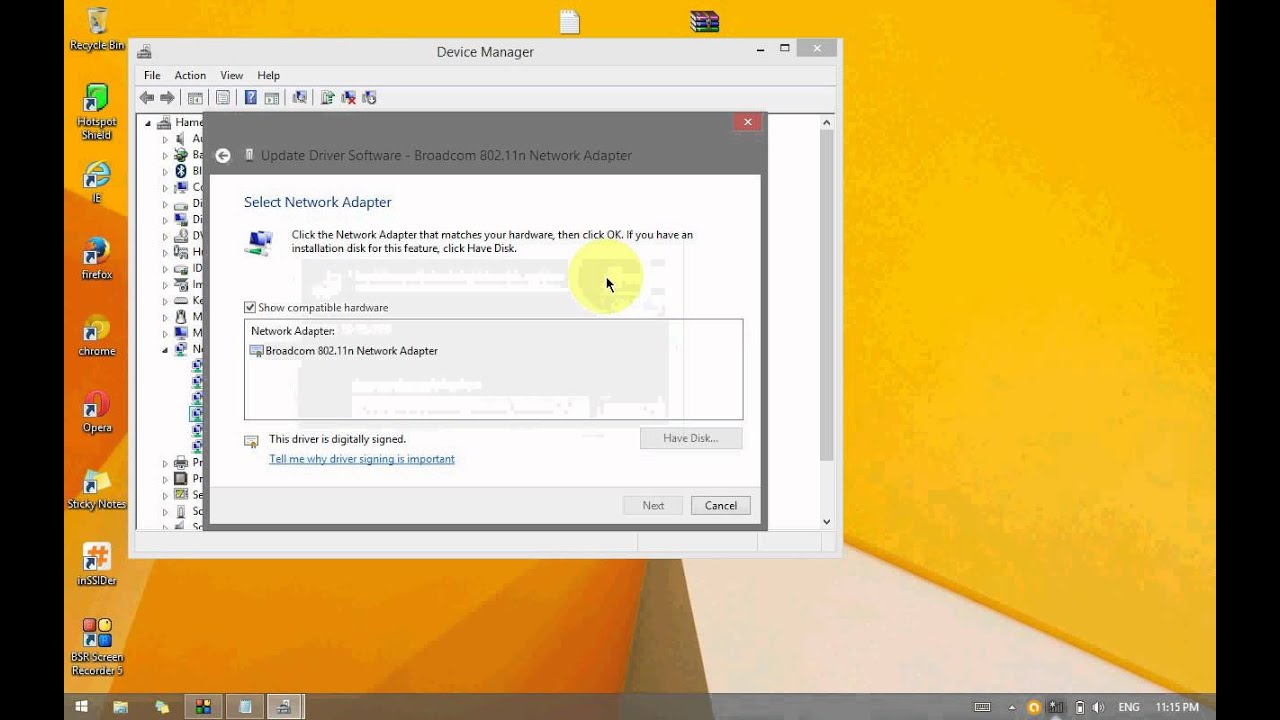Open Recycle Bin on the desktop
The width and height of the screenshot is (1280, 720).
96,29
